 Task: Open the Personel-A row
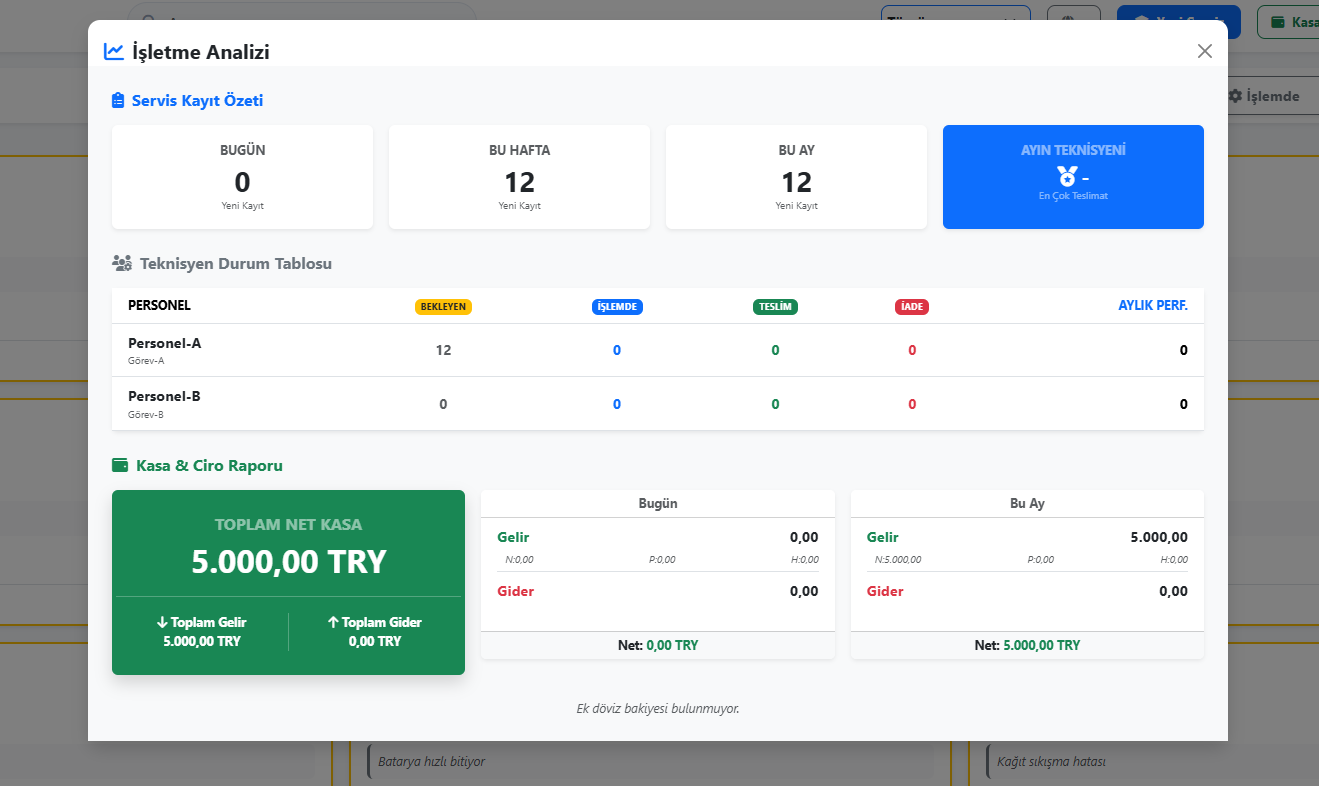165,349
